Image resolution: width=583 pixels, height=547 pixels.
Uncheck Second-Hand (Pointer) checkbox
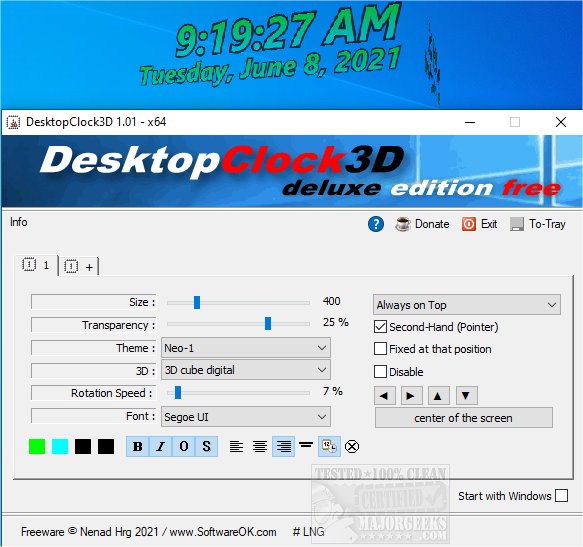point(380,327)
